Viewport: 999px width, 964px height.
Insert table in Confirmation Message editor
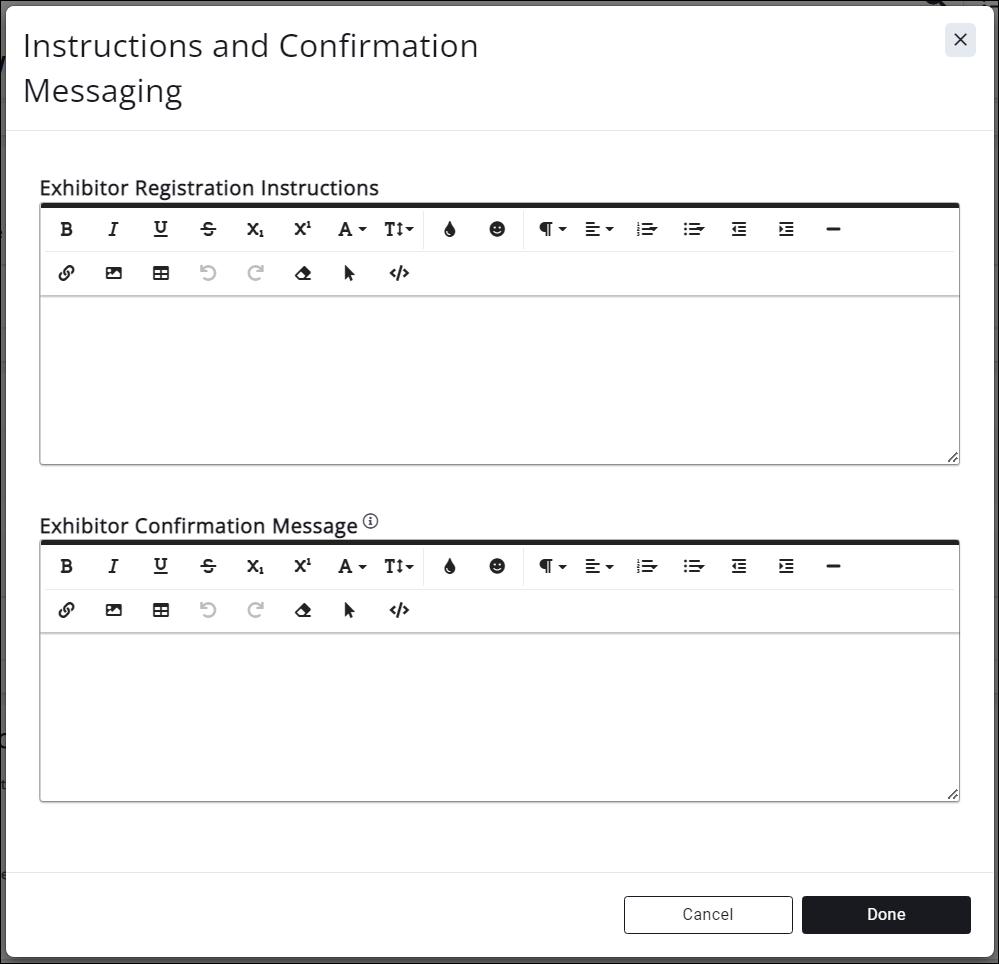coord(161,610)
